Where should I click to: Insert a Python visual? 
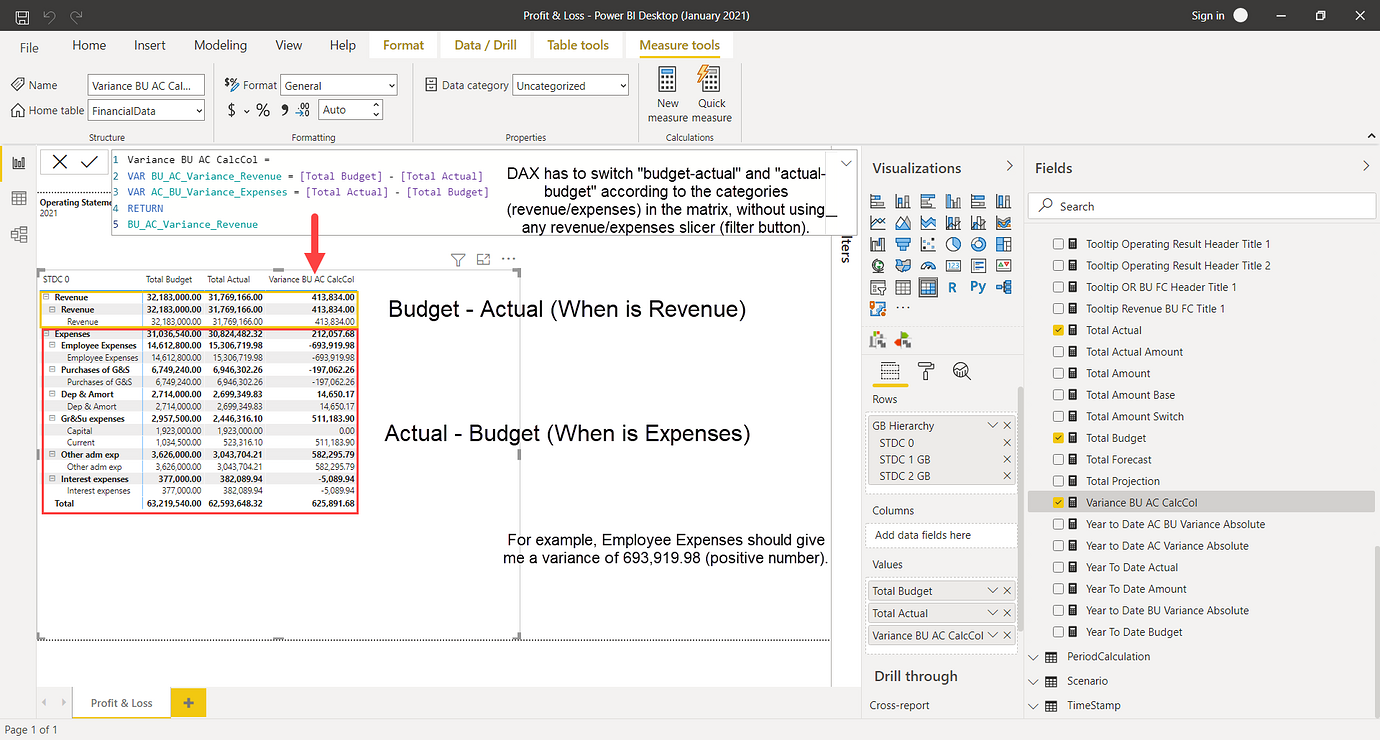(978, 287)
